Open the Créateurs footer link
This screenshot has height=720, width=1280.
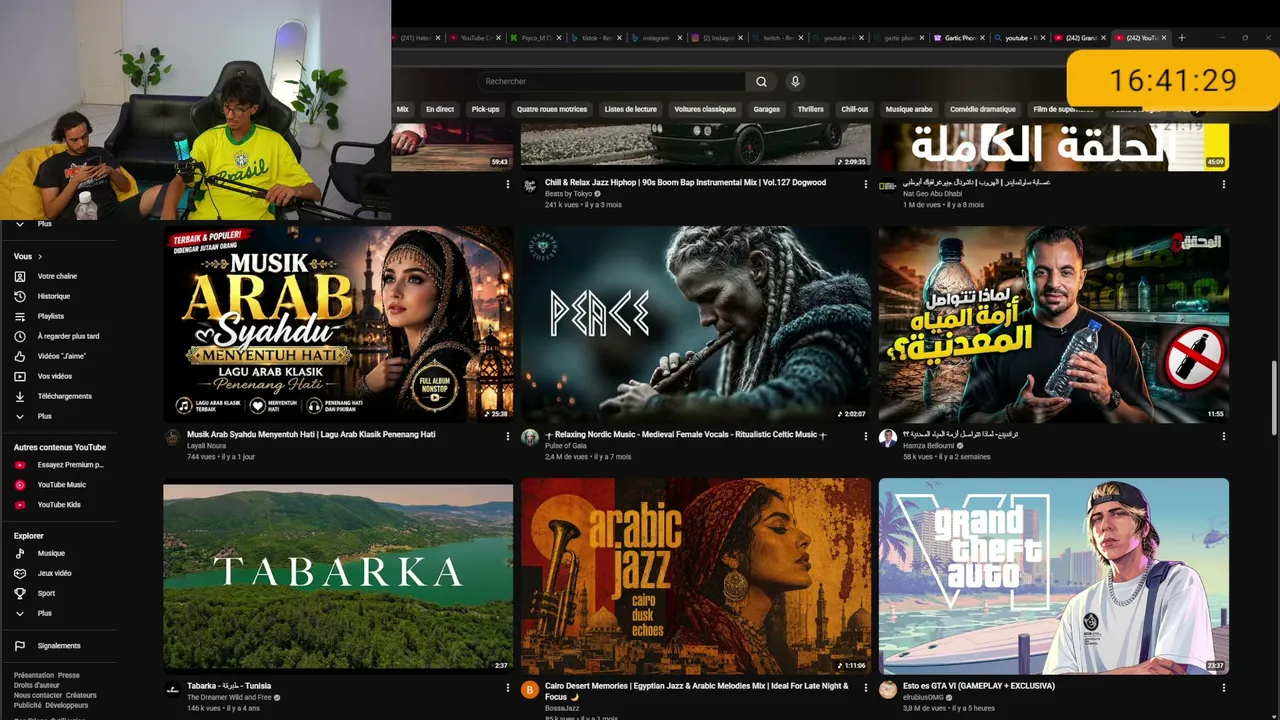[81, 695]
